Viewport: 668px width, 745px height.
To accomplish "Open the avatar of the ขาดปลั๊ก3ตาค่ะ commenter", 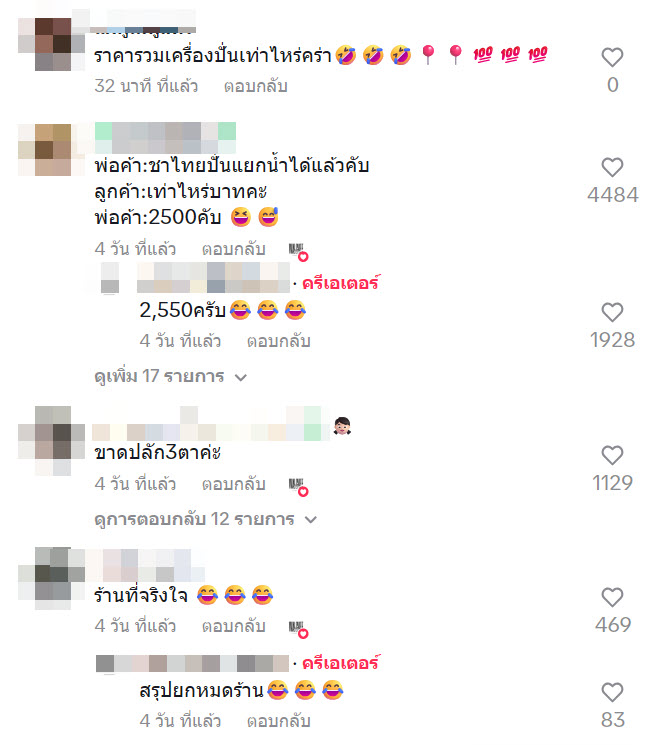I will point(51,441).
